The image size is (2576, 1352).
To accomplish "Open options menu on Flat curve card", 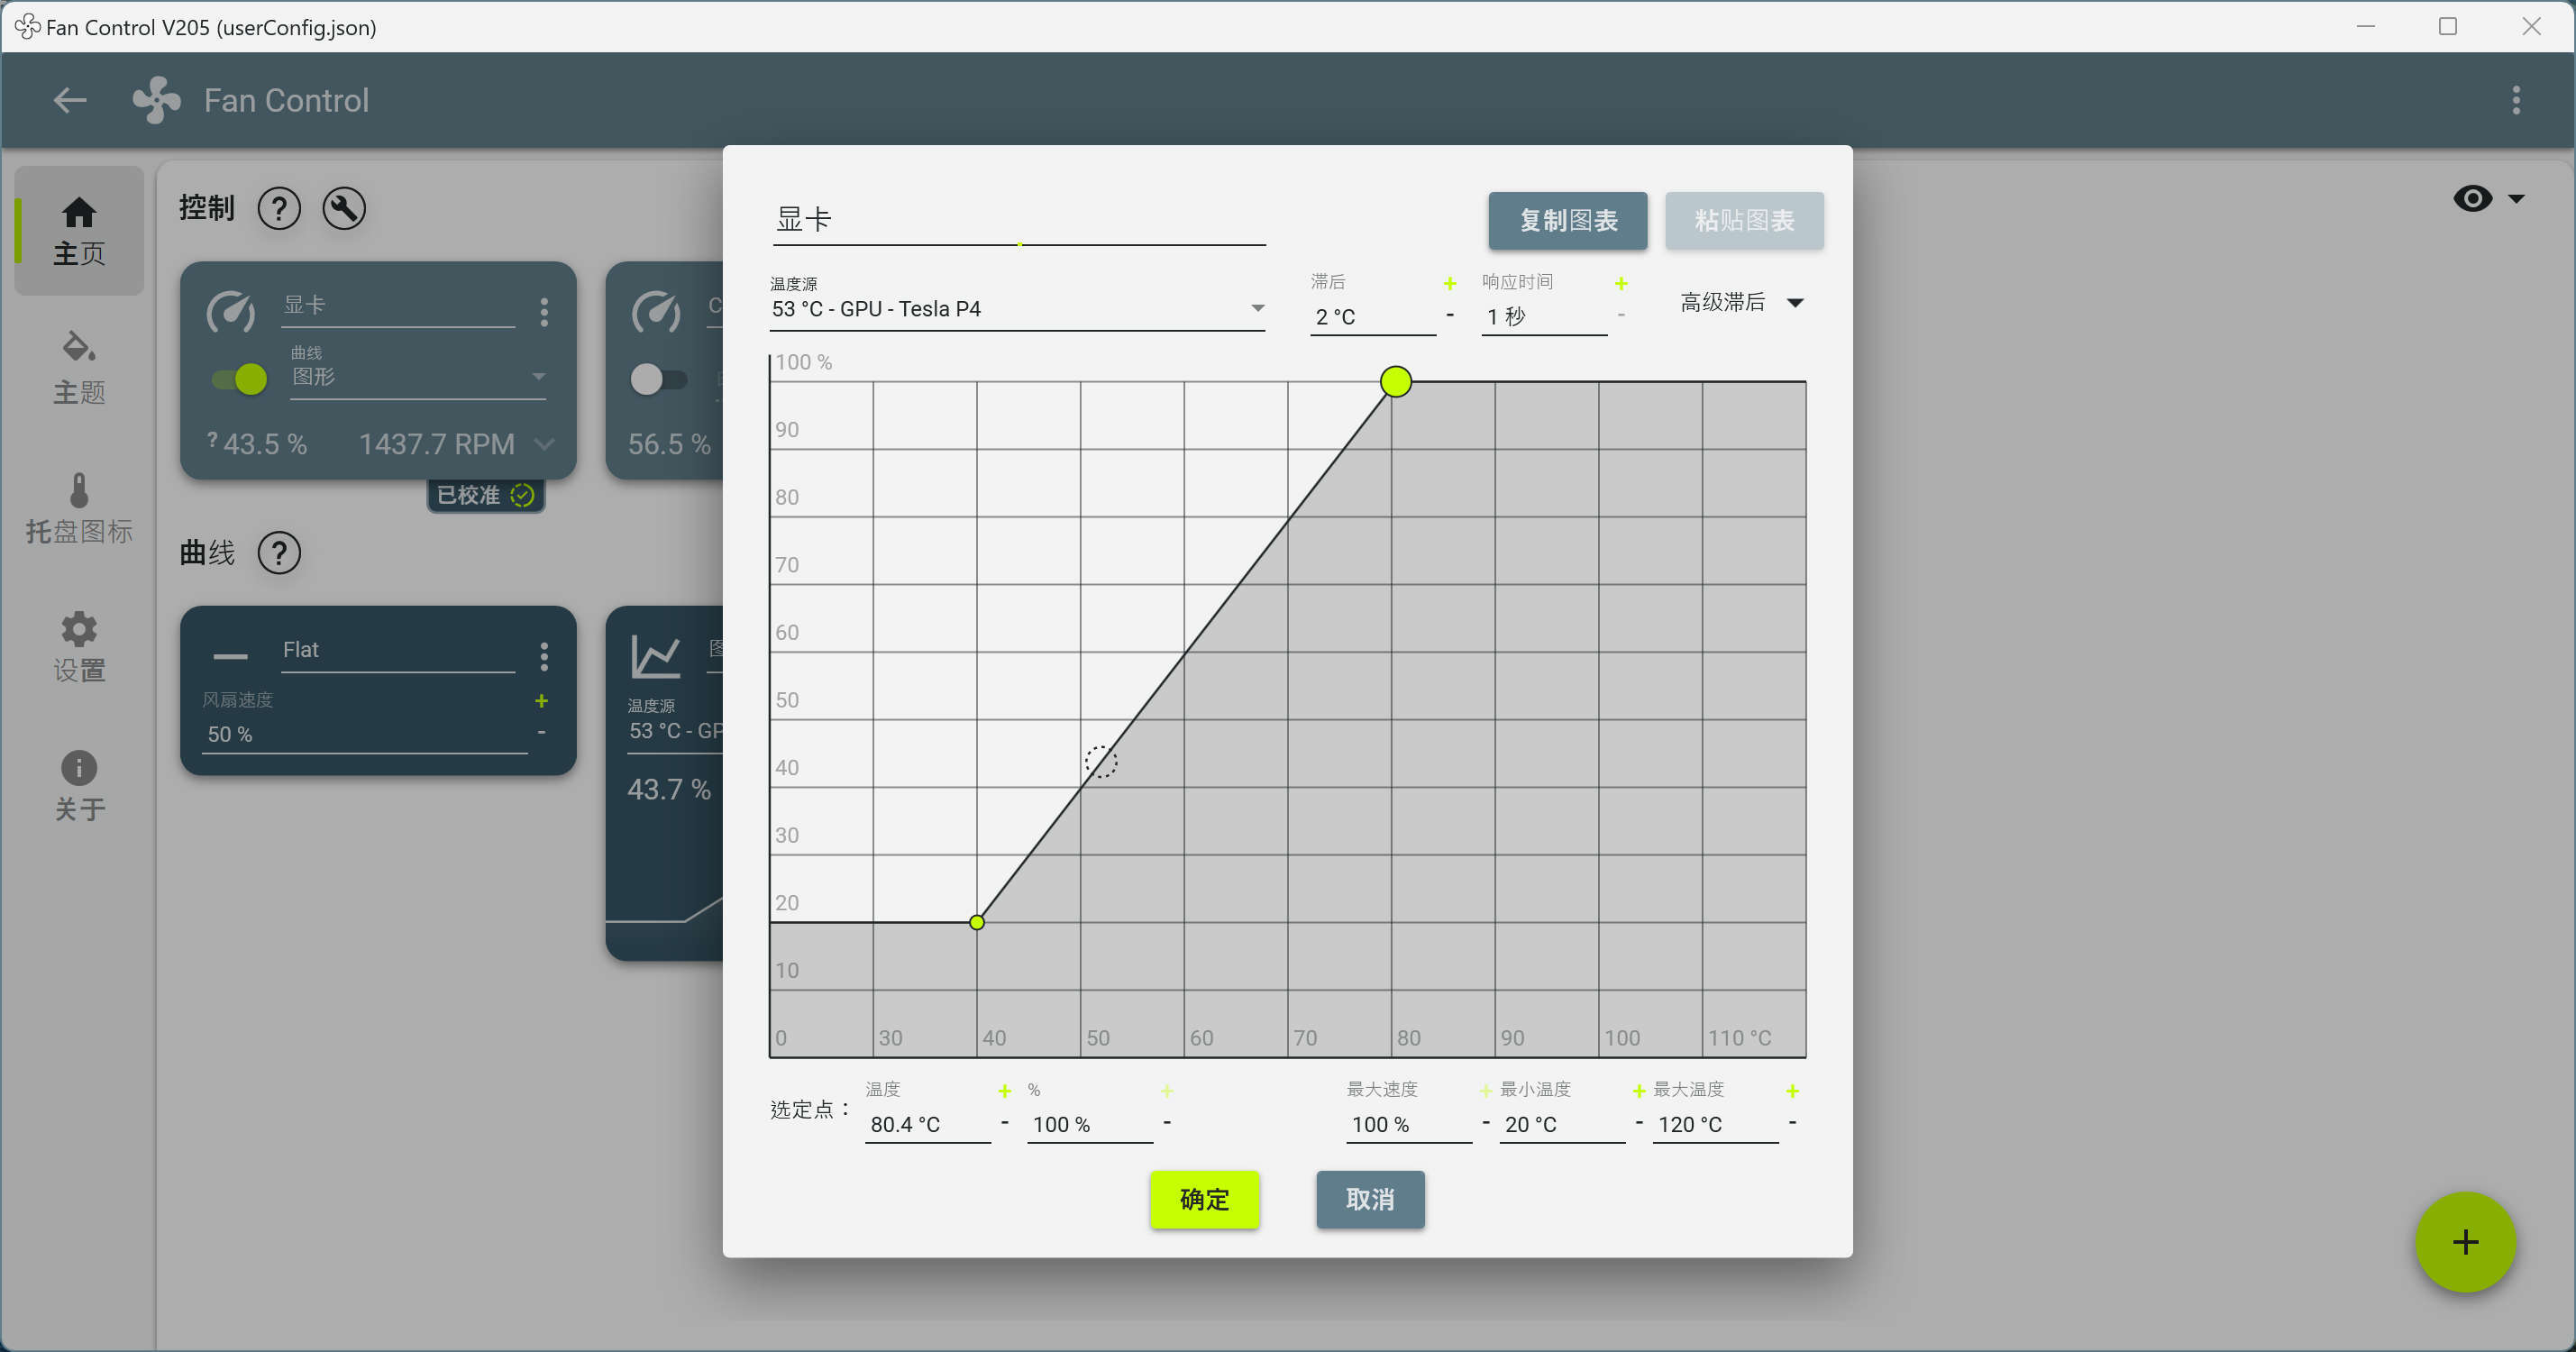I will (544, 657).
